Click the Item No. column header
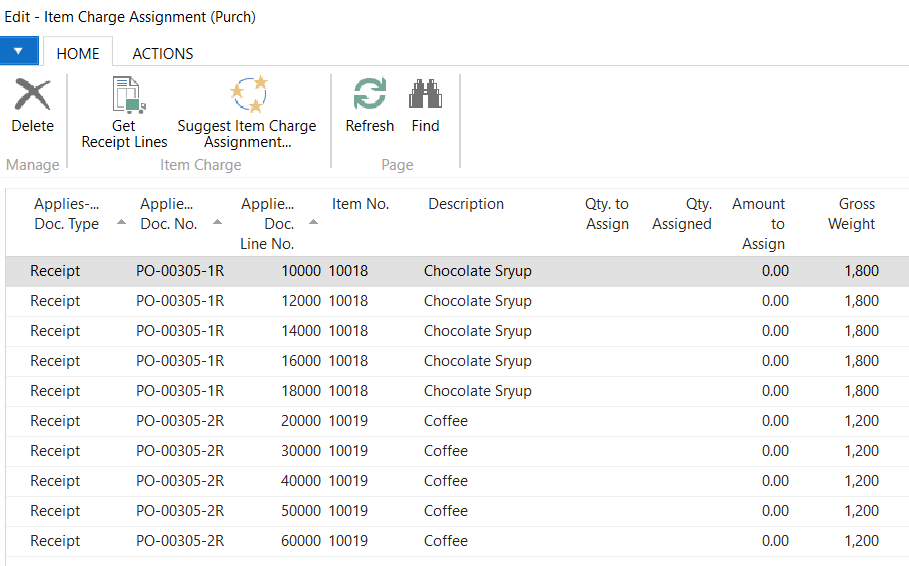Image resolution: width=909 pixels, height=566 pixels. [360, 204]
